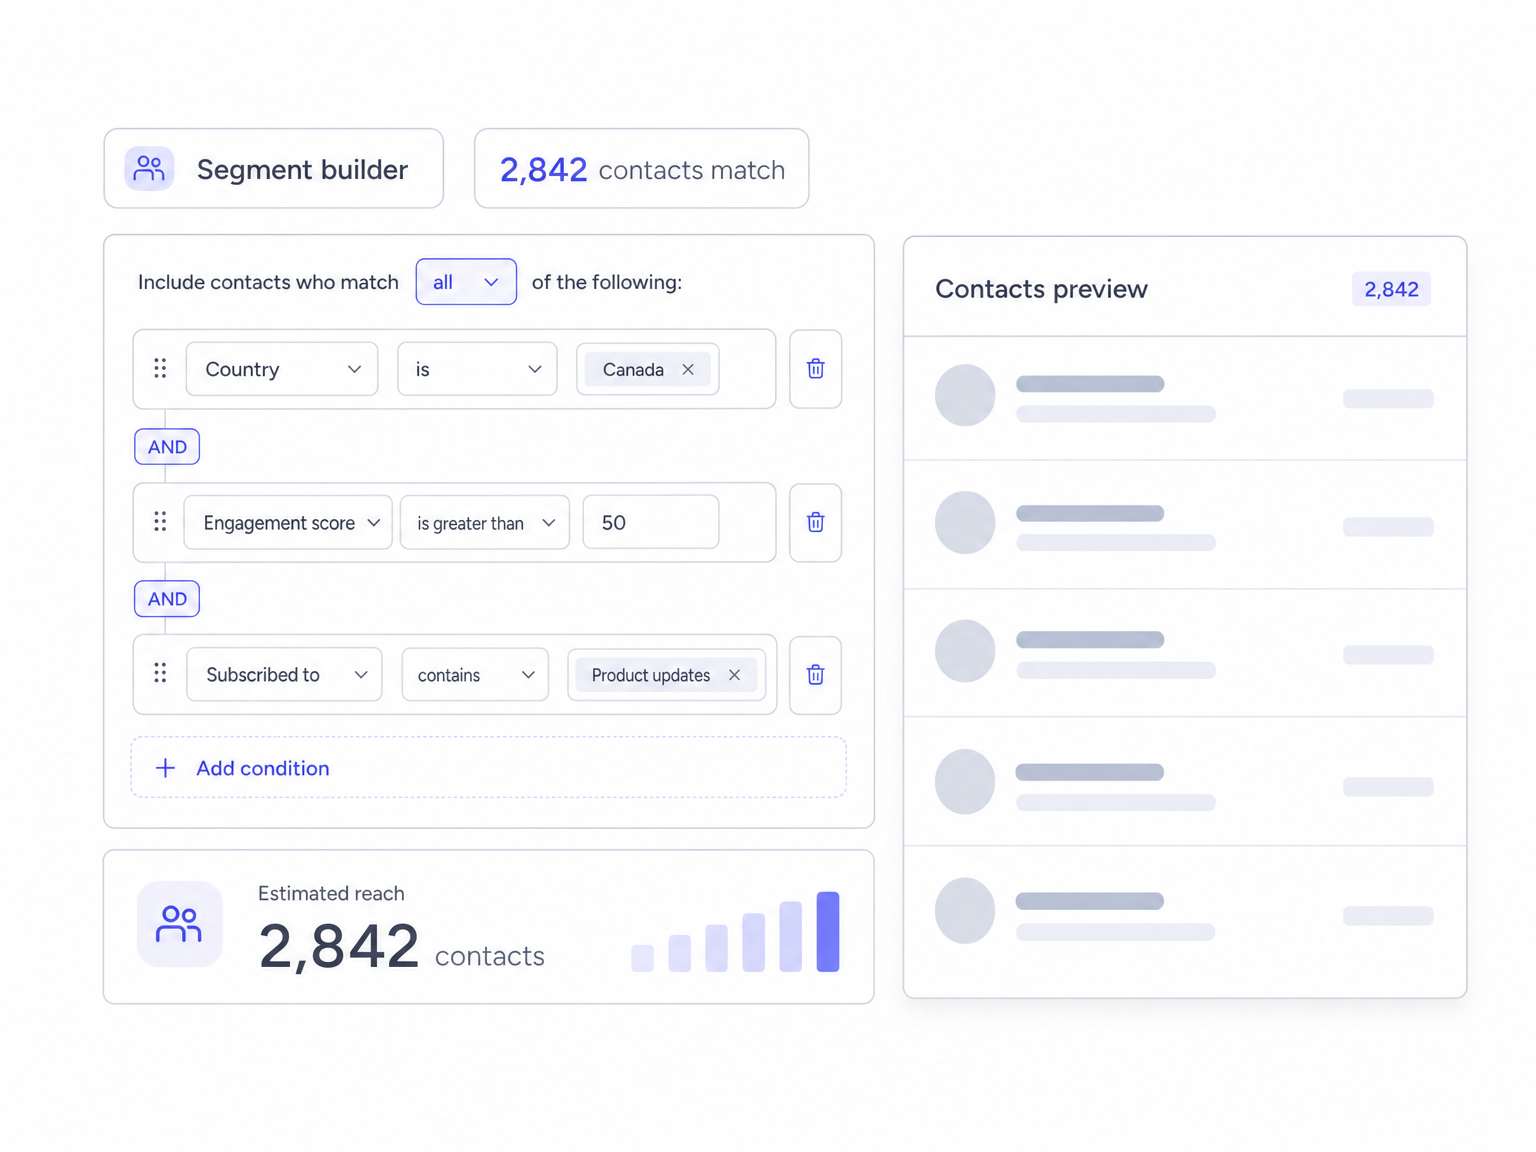Open the Country field dropdown
Image resolution: width=1536 pixels, height=1152 pixels.
click(x=282, y=369)
